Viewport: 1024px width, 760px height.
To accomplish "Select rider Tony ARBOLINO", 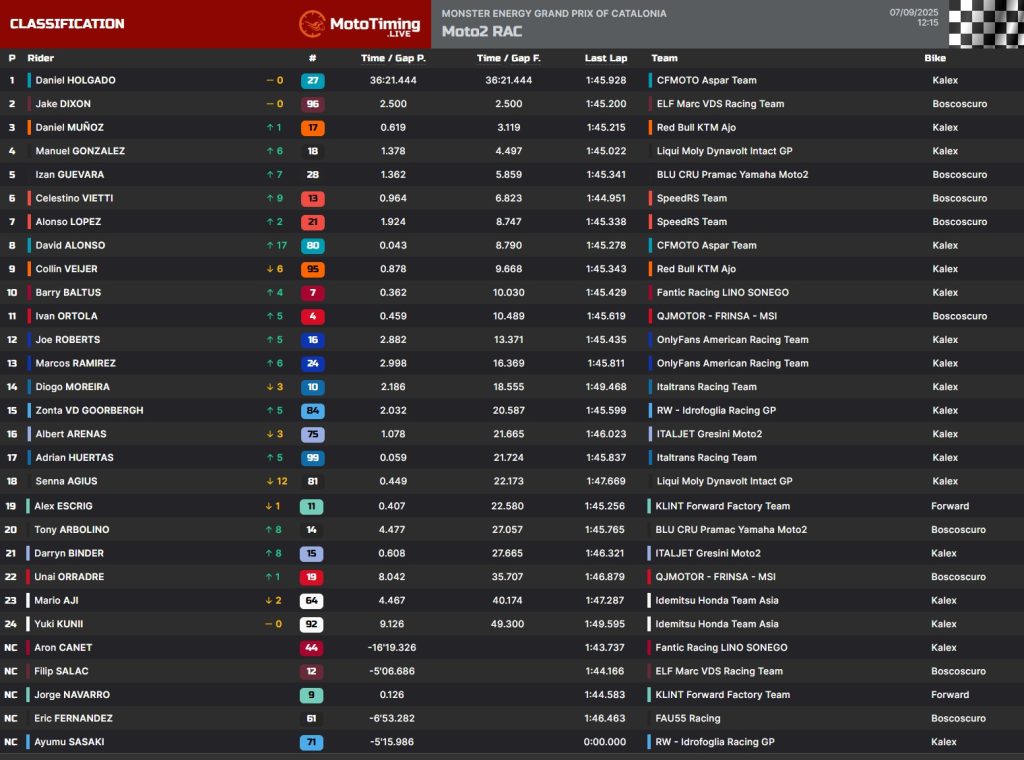I will [72, 530].
